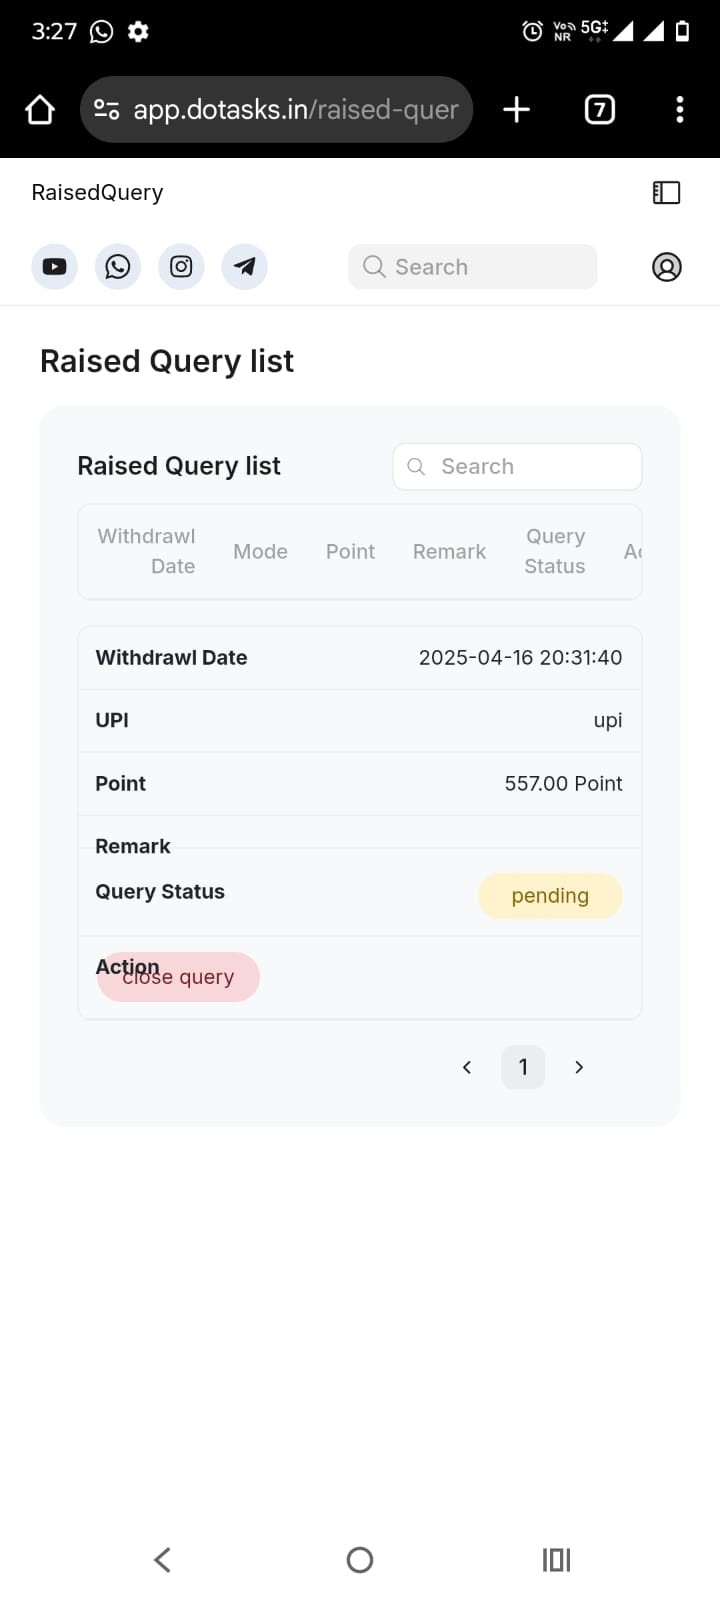Screen dimensions: 720x1600
Task: Show open tabs count switcher
Action: click(599, 109)
